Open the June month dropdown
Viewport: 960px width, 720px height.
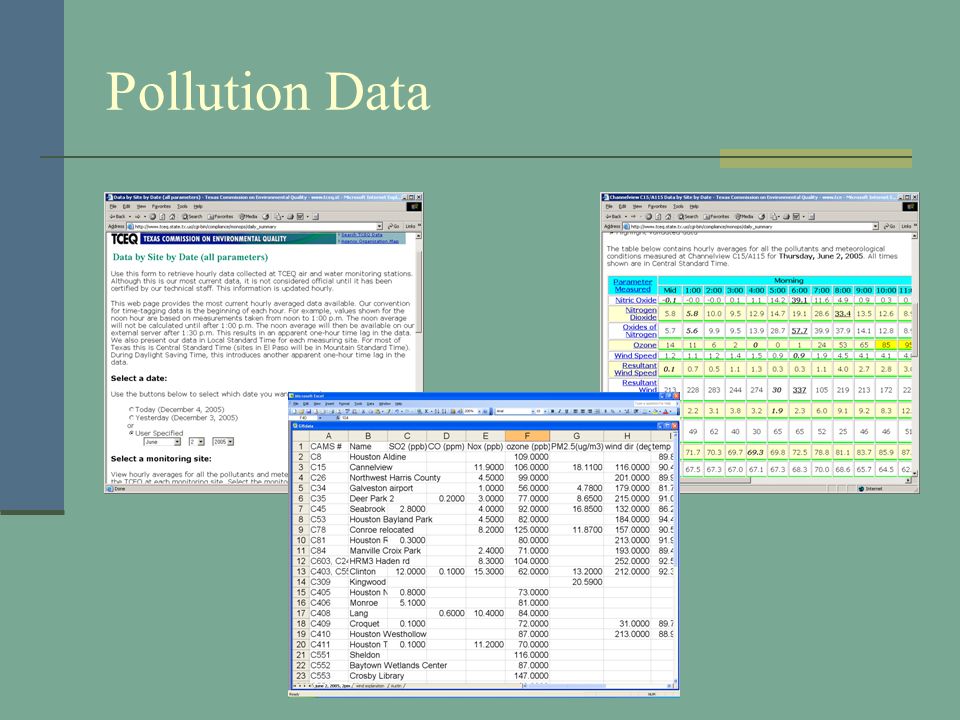[178, 441]
